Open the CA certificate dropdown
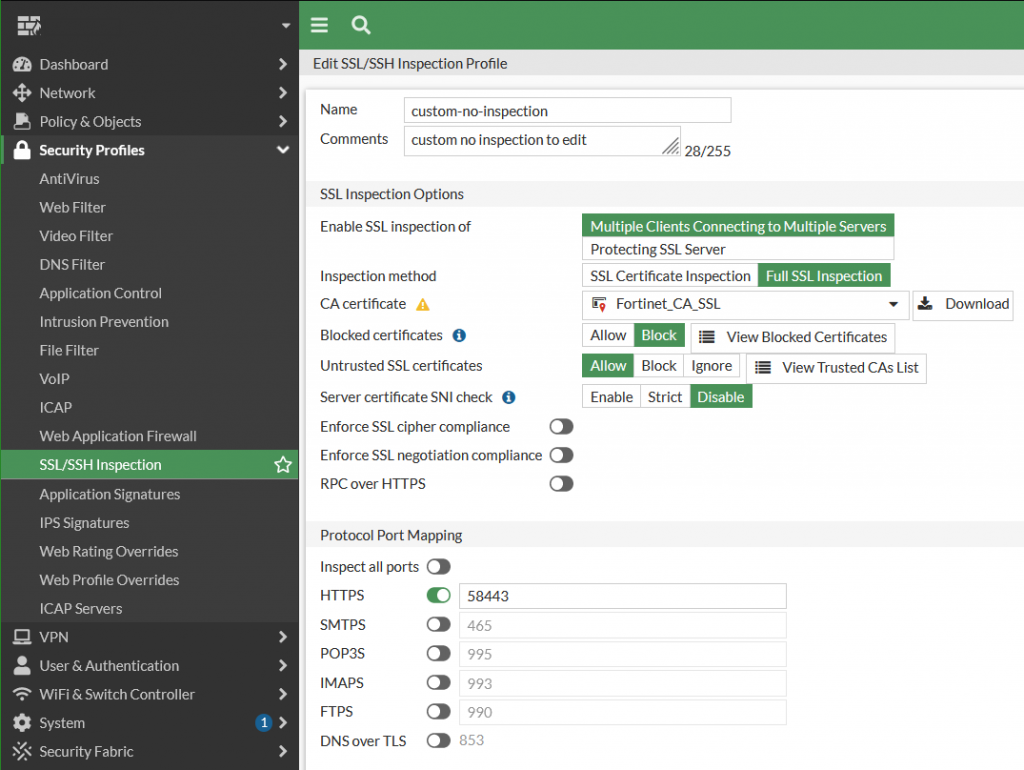The width and height of the screenshot is (1024, 770). [x=745, y=305]
